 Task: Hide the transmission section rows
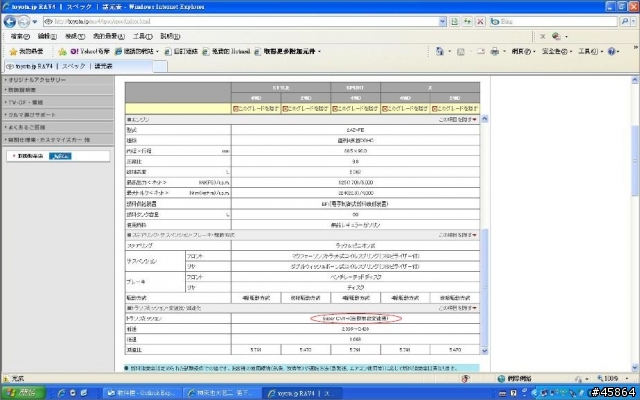(x=458, y=308)
